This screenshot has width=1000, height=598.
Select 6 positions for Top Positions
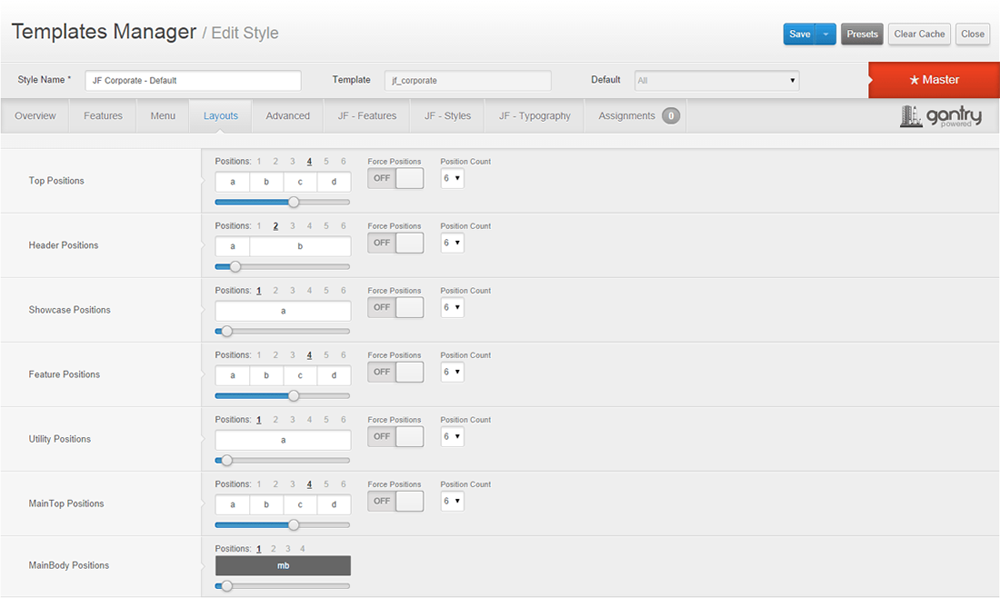(x=343, y=161)
